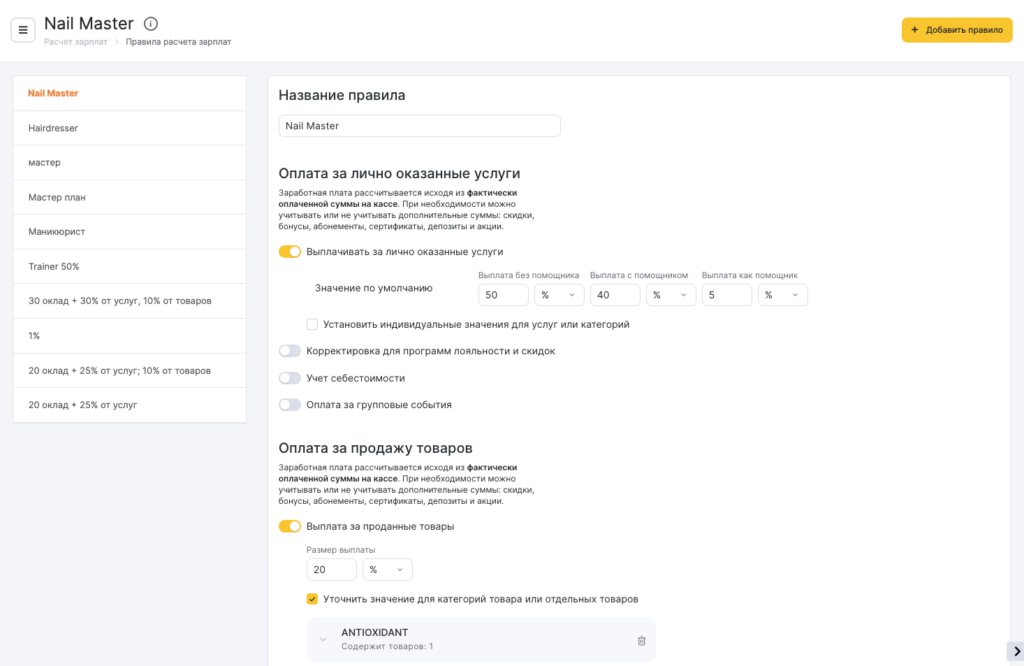Delete the ANTIOXIDANT category with trash icon
Screen dimensions: 1024x666
pos(641,640)
